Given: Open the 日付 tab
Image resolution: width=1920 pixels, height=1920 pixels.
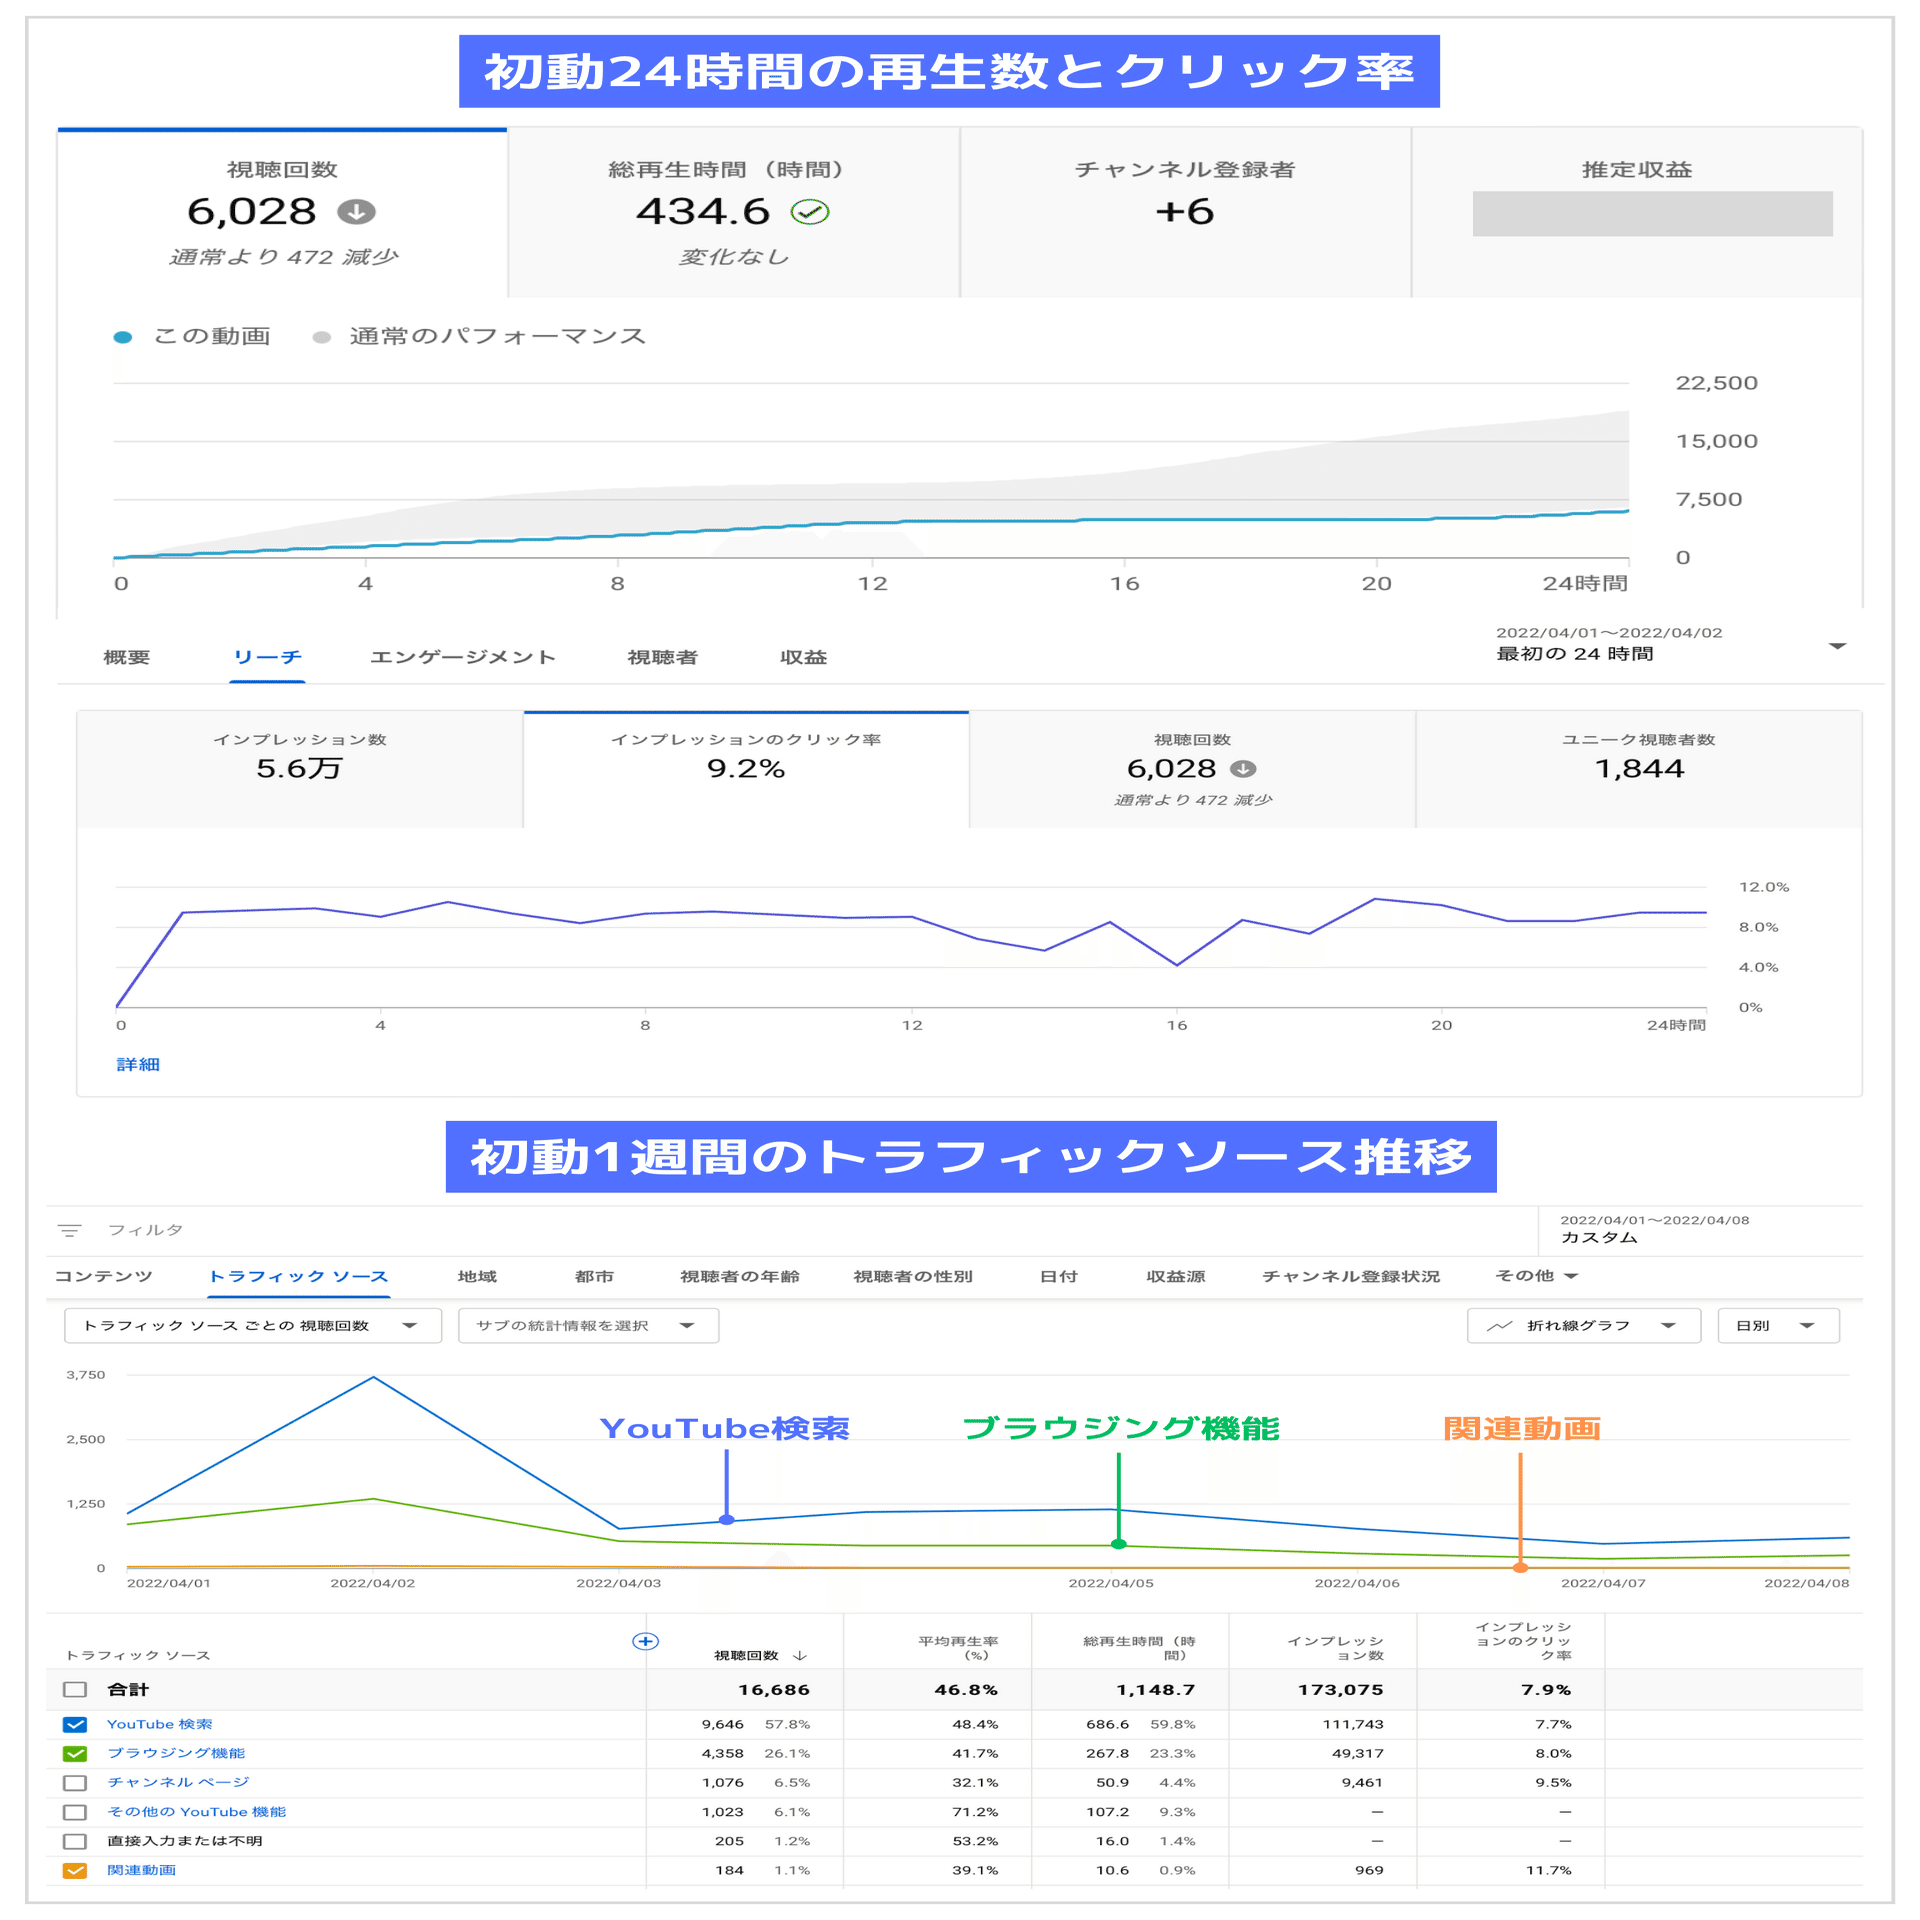Looking at the screenshot, I should [x=1059, y=1277].
